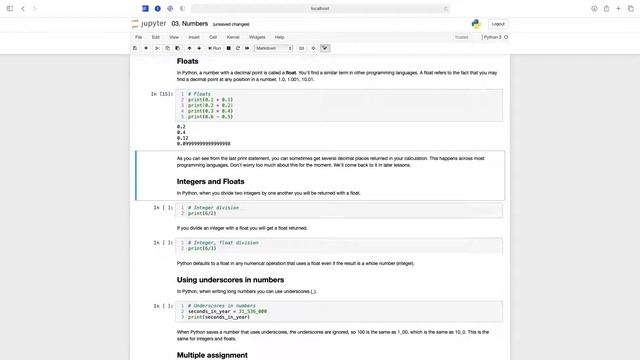Click the unsaved changes status
The width and height of the screenshot is (640, 360).
[x=231, y=24]
